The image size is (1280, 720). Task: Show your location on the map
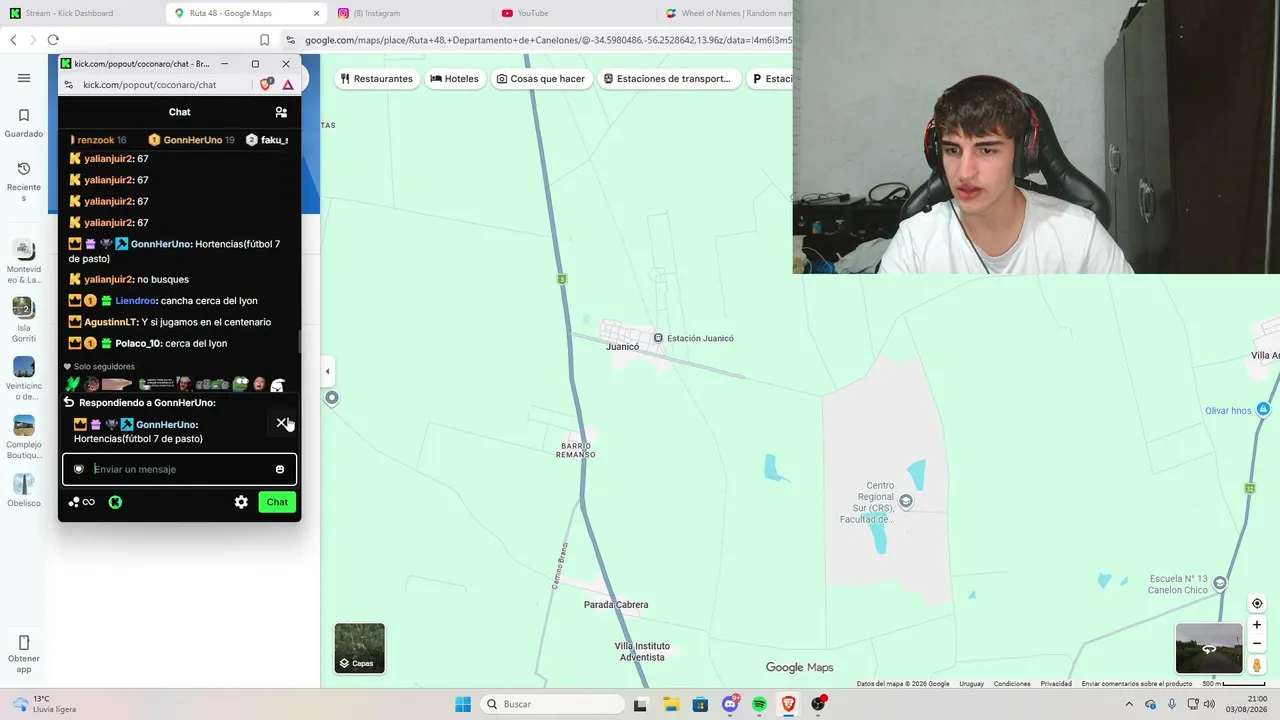click(1257, 604)
